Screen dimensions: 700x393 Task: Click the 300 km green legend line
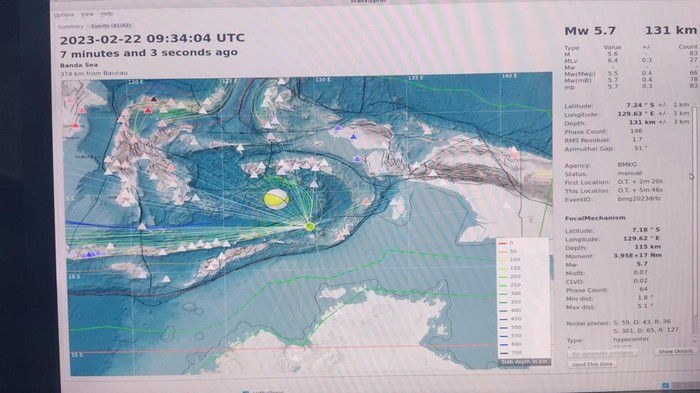[502, 293]
